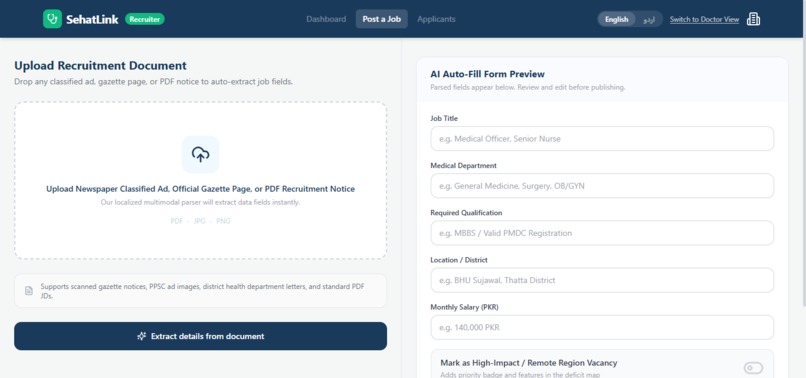
Task: Click the 'Adds priority badge and features' description
Action: [520, 375]
